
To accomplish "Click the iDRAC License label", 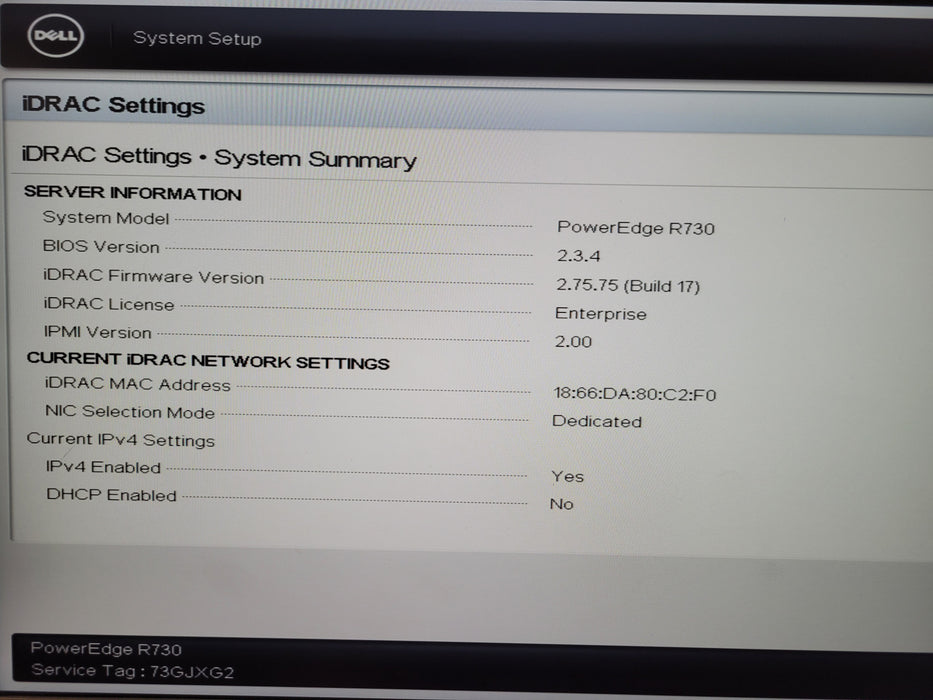I will (109, 304).
